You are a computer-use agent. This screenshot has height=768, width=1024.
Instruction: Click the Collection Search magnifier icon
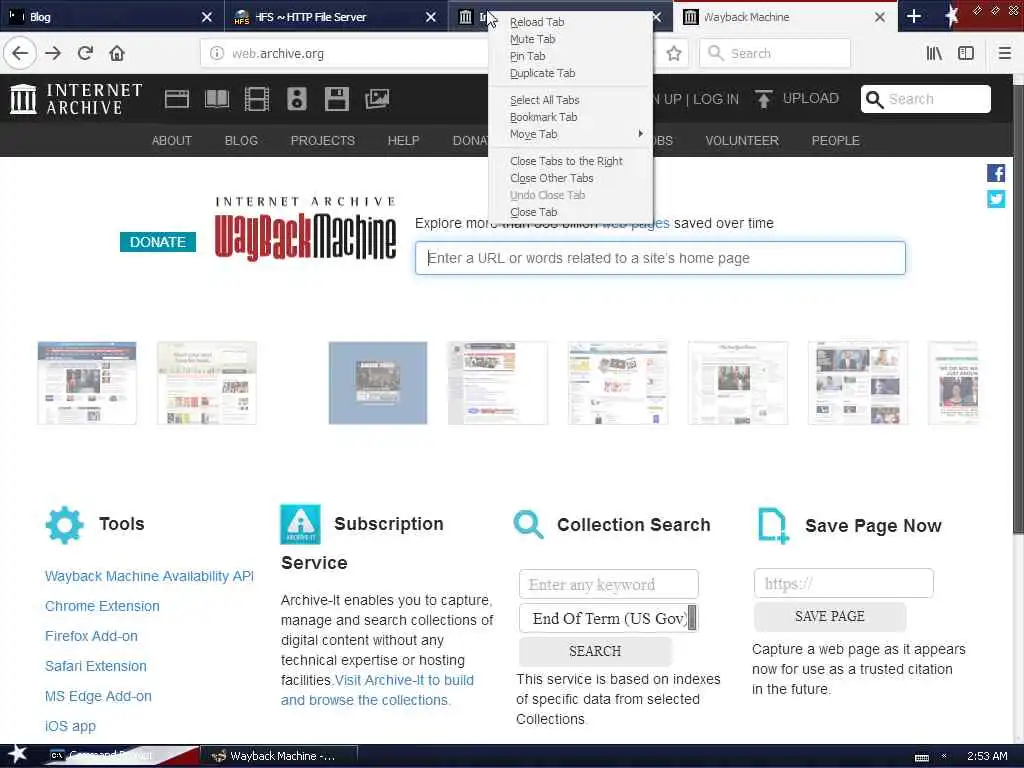pyautogui.click(x=528, y=525)
